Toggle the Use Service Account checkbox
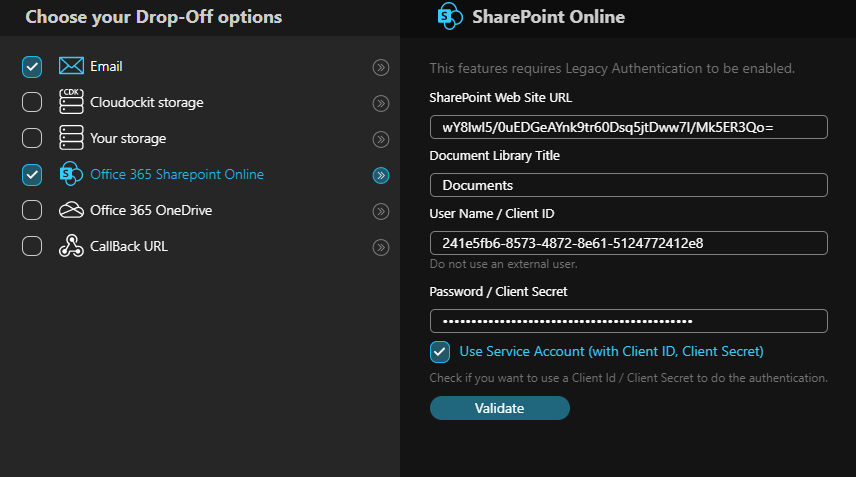Image resolution: width=856 pixels, height=477 pixels. pyautogui.click(x=439, y=352)
